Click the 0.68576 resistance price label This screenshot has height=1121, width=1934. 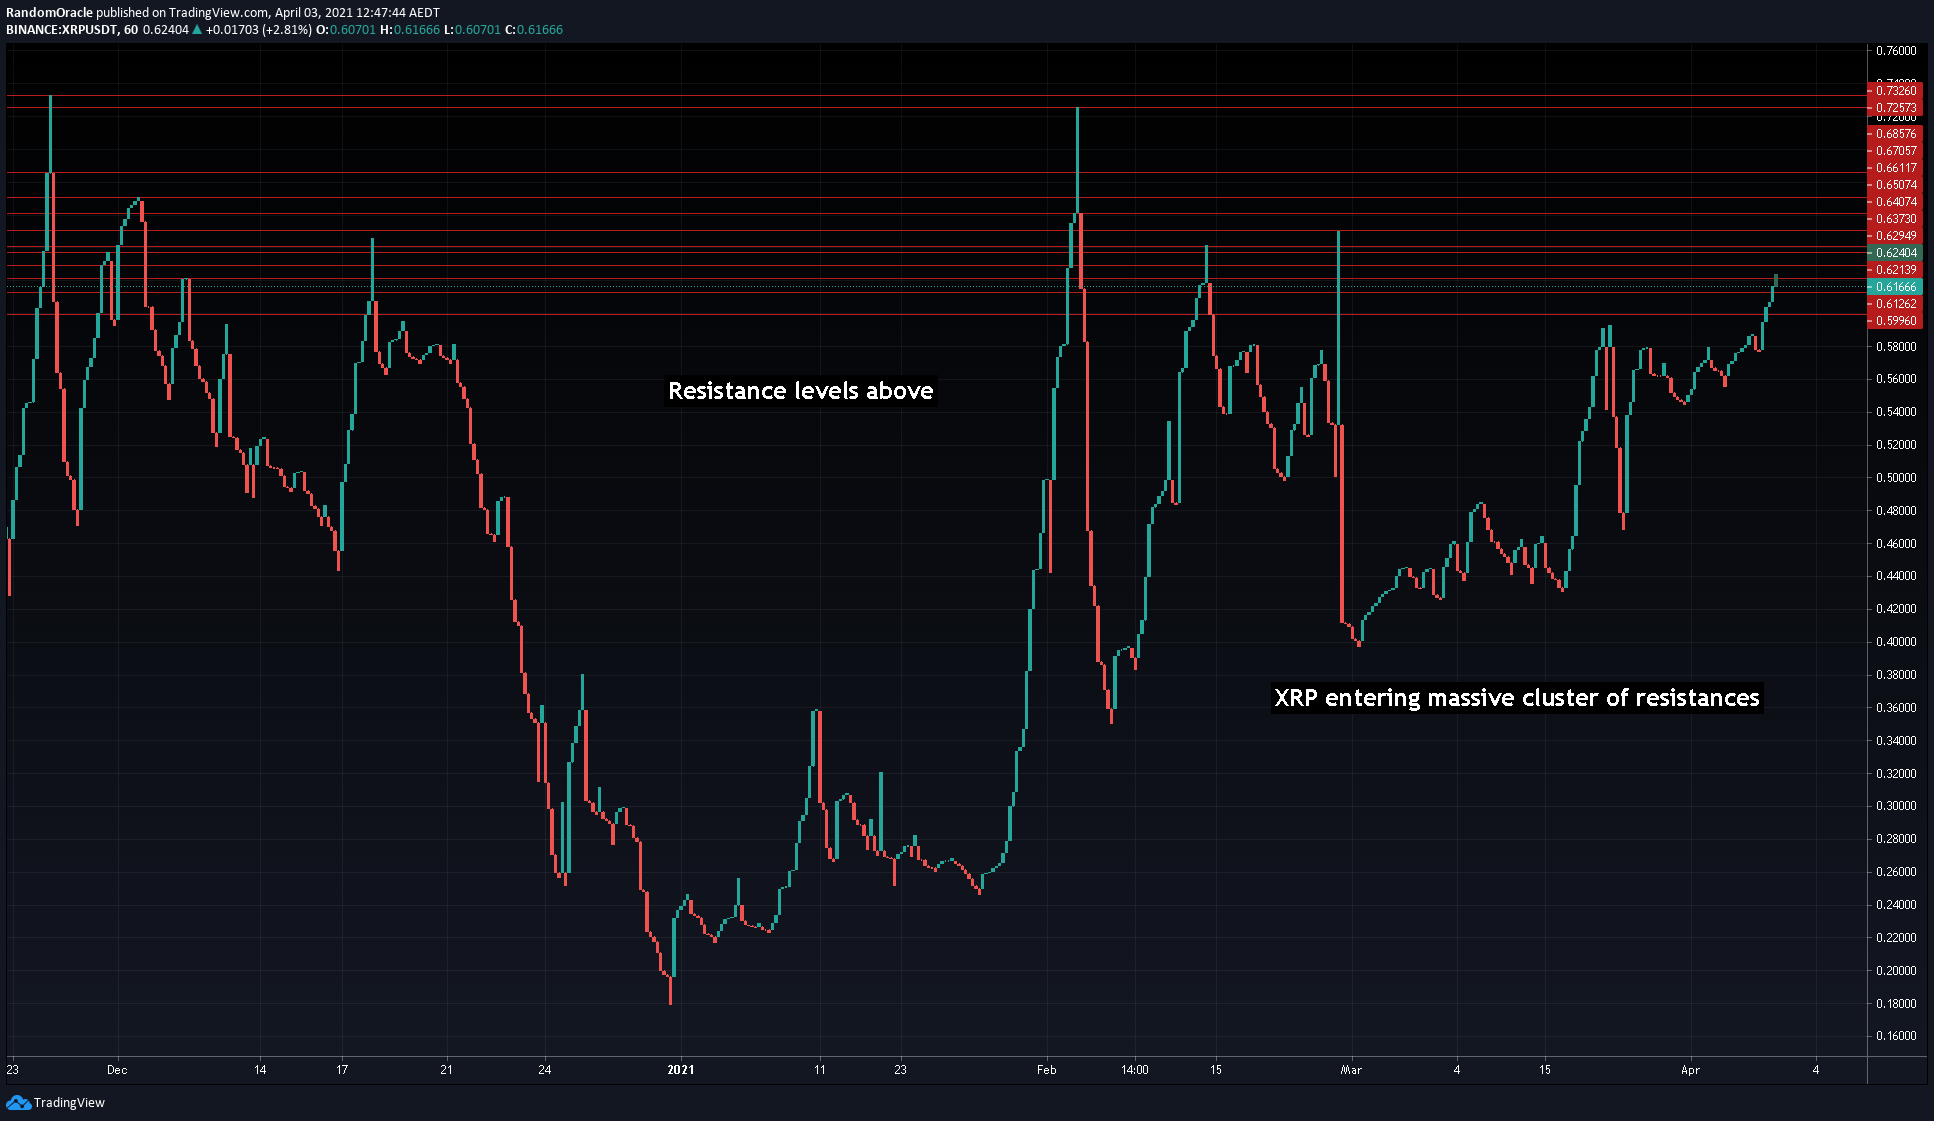coord(1895,134)
